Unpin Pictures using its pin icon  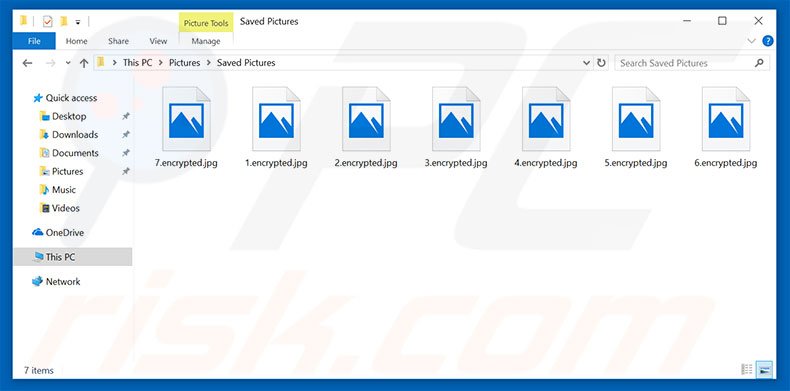(126, 171)
